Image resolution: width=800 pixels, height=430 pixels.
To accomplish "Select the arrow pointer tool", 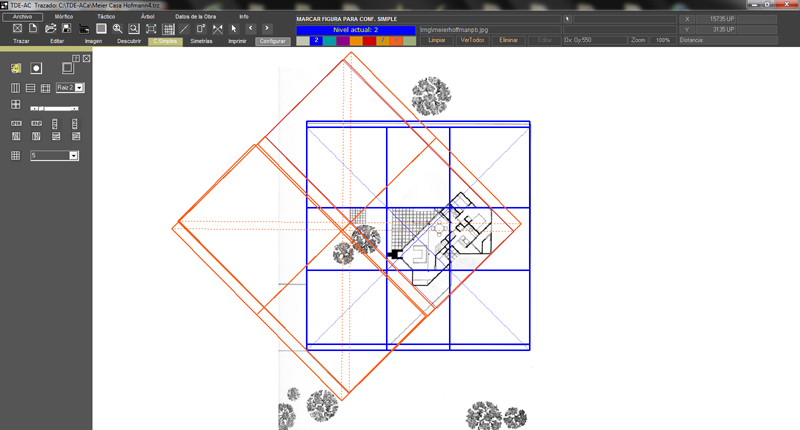I will pyautogui.click(x=234, y=29).
